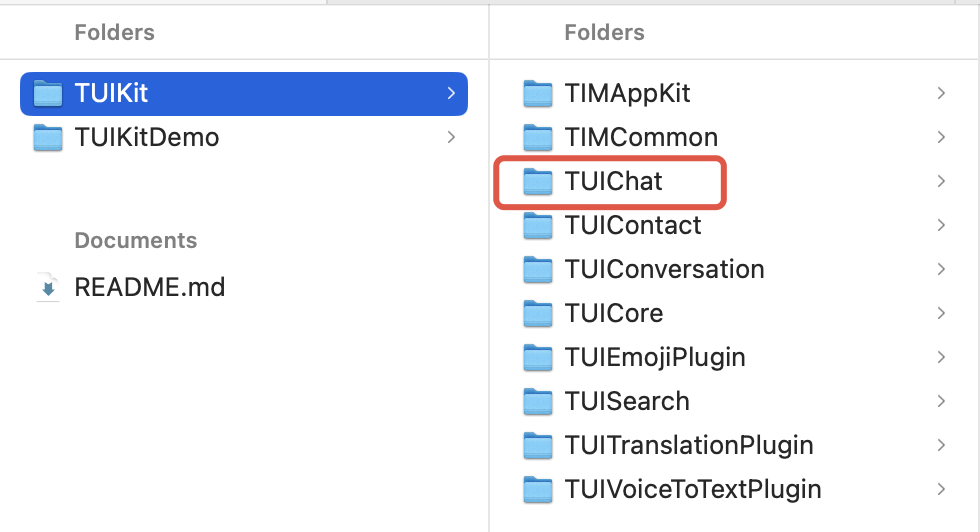Click the TUIVoiceToTextPlugin folder chevron

click(941, 489)
